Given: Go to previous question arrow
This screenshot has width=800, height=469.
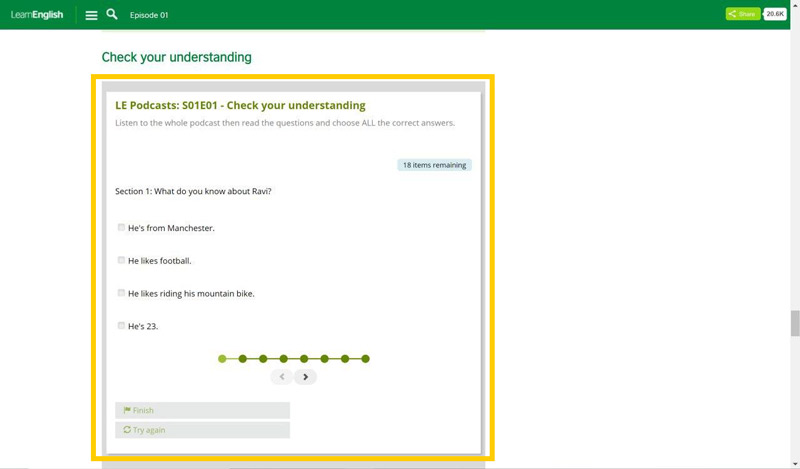Looking at the screenshot, I should (282, 377).
